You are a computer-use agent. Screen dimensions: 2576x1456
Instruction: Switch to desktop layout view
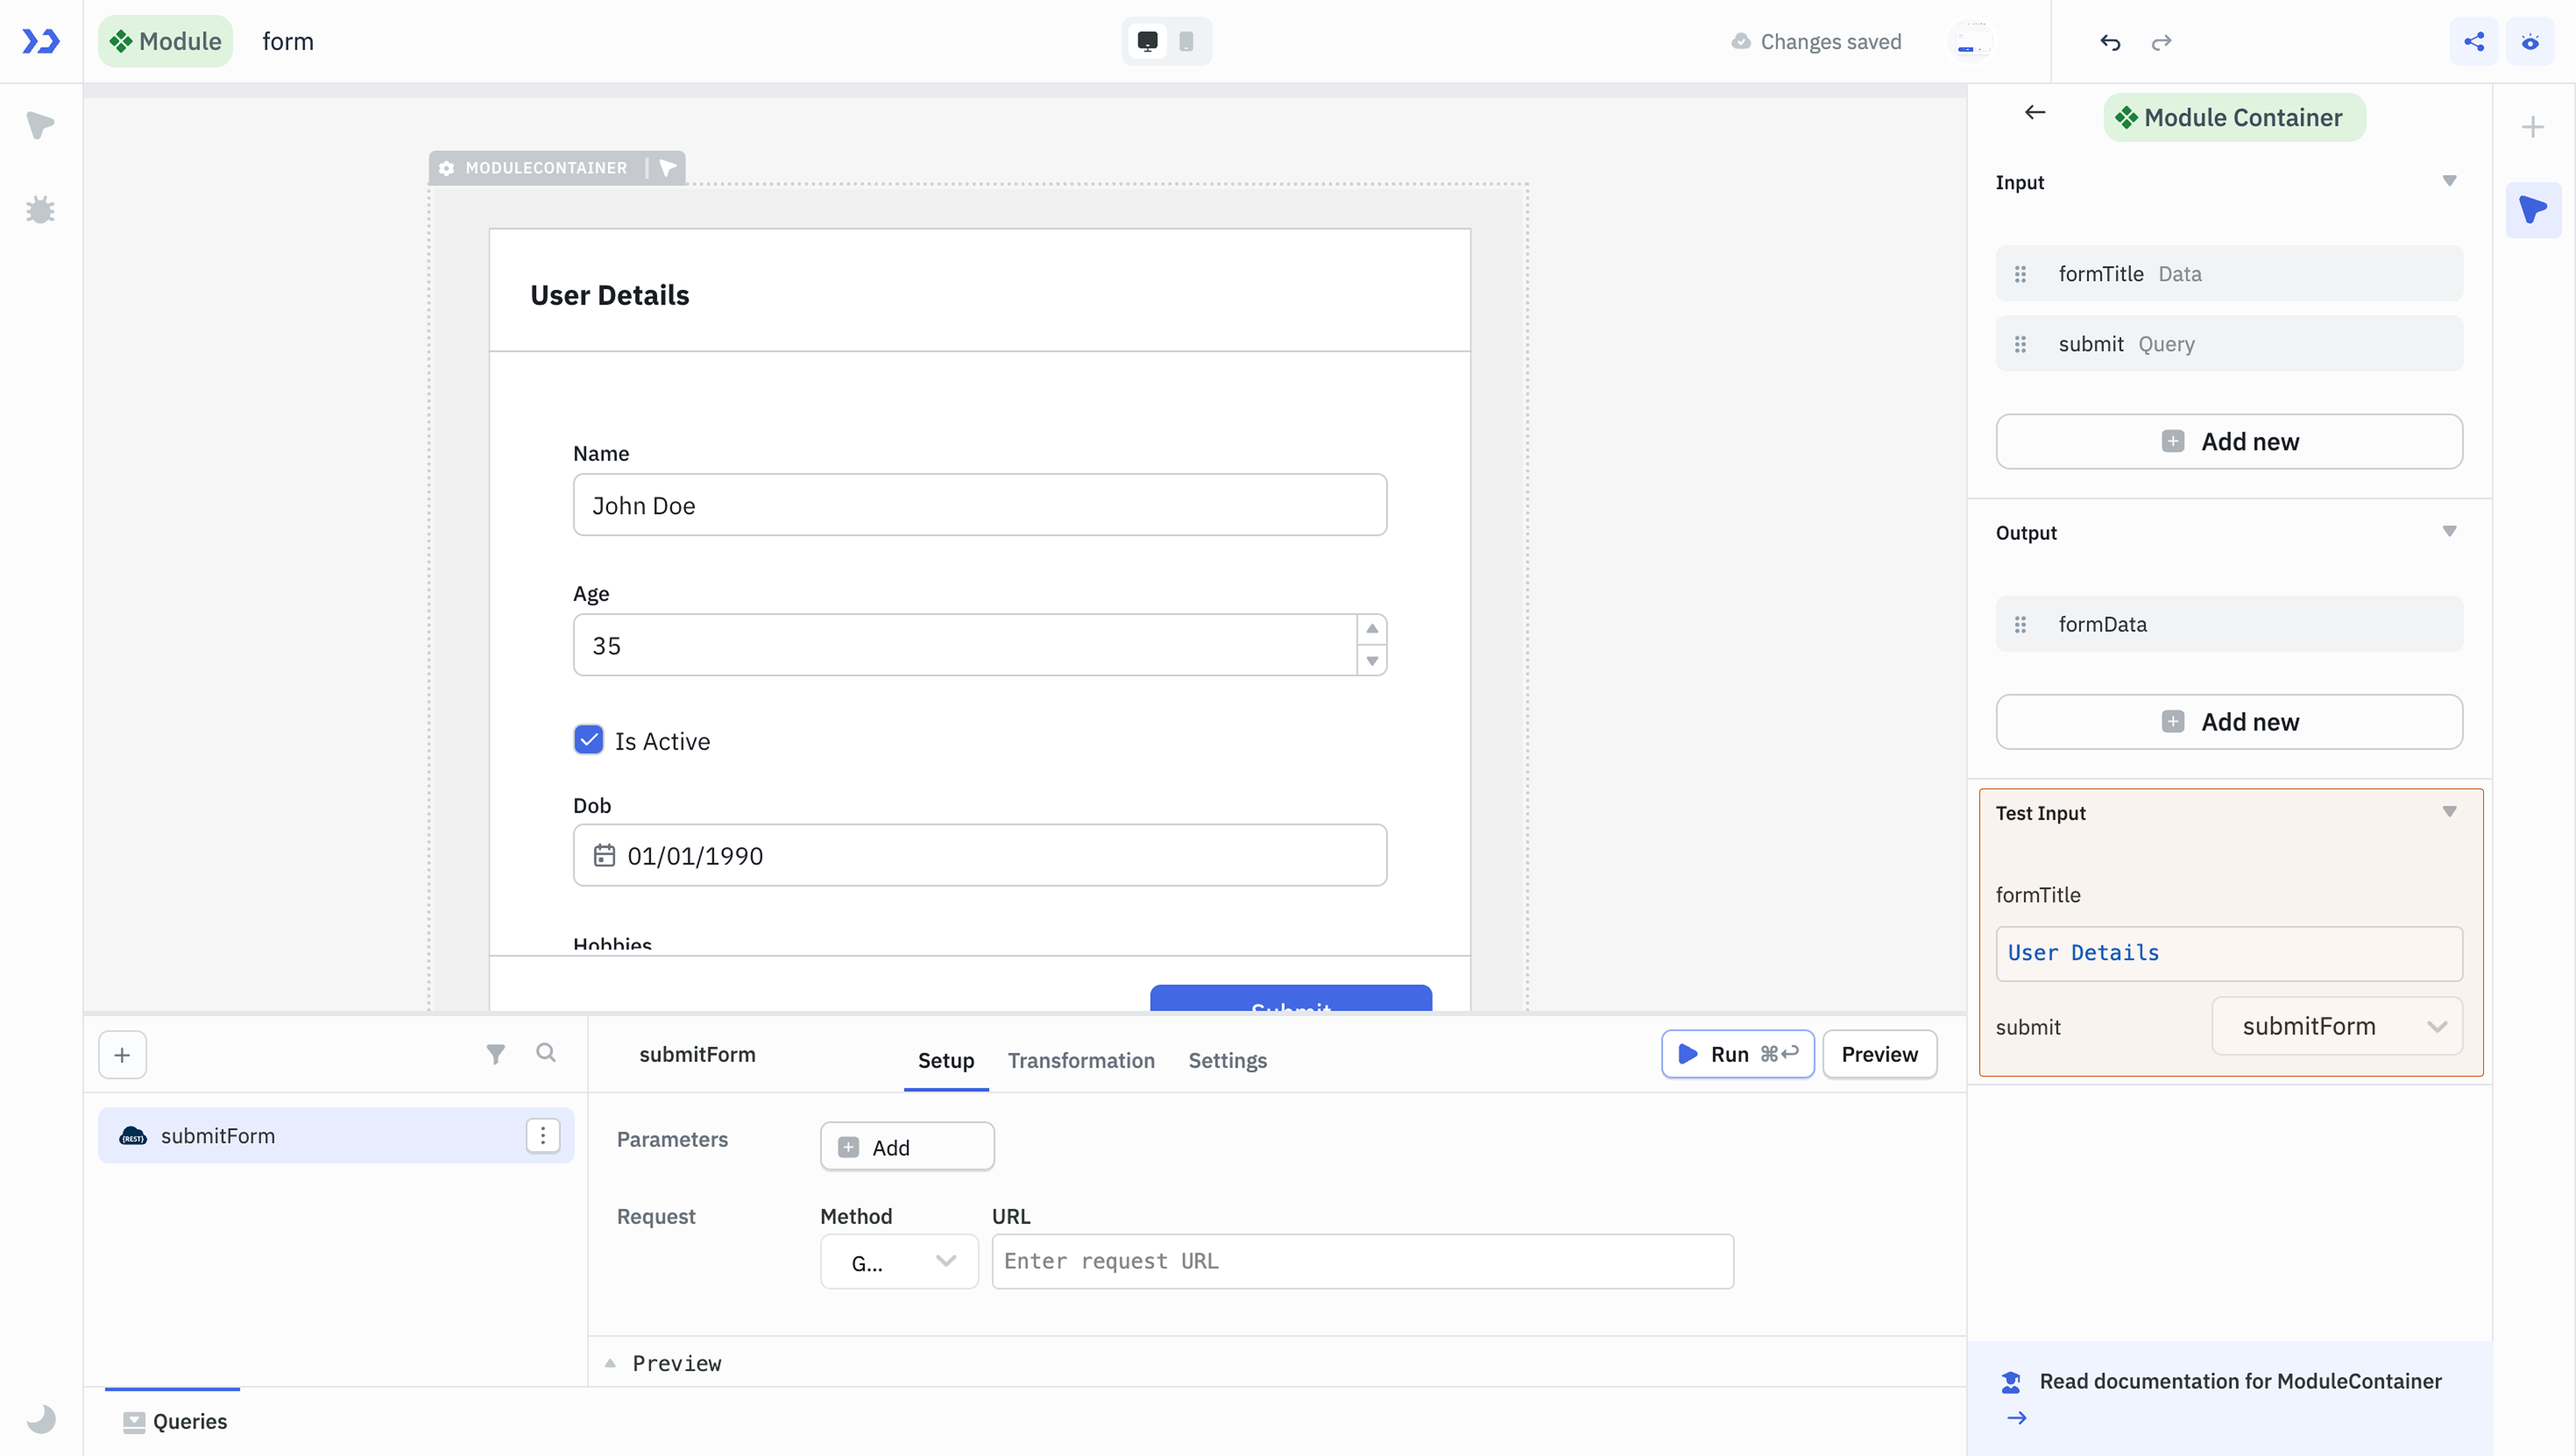(x=1147, y=42)
